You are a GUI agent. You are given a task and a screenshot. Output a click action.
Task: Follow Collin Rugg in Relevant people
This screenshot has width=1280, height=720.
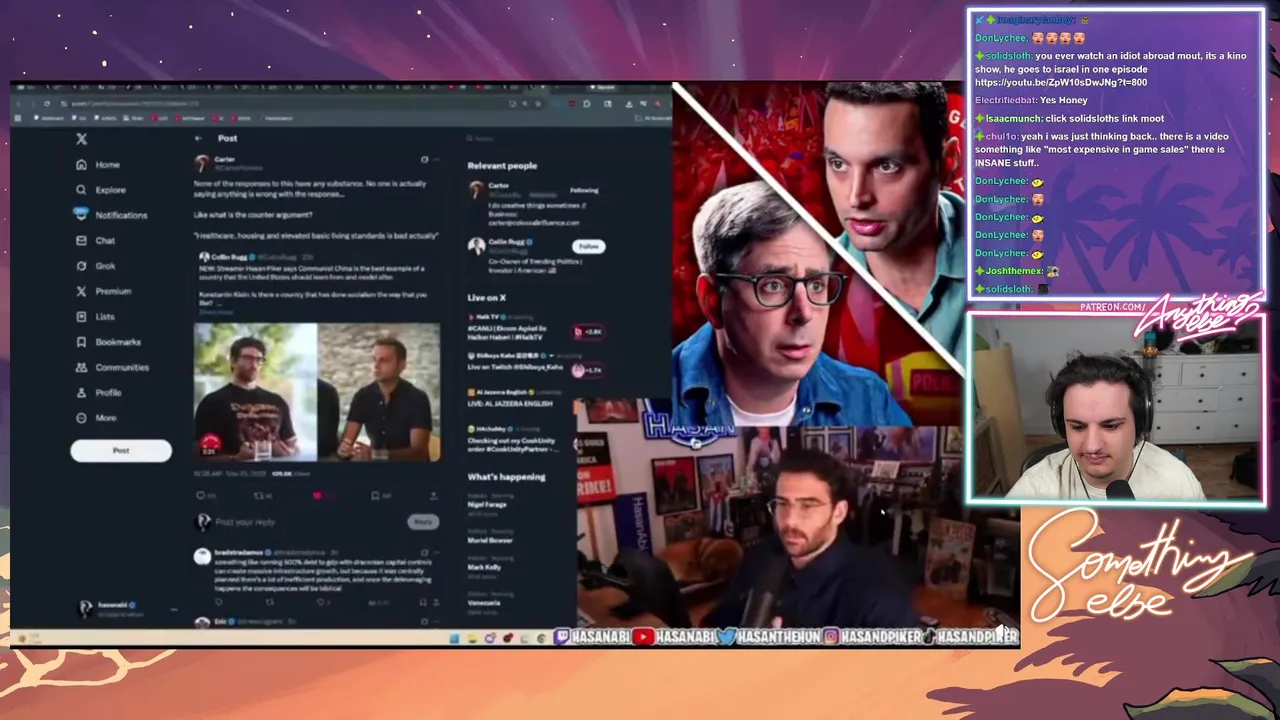pyautogui.click(x=588, y=246)
